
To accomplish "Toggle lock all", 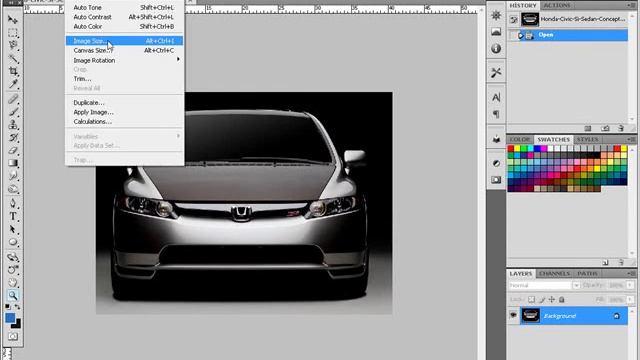I will [562, 300].
